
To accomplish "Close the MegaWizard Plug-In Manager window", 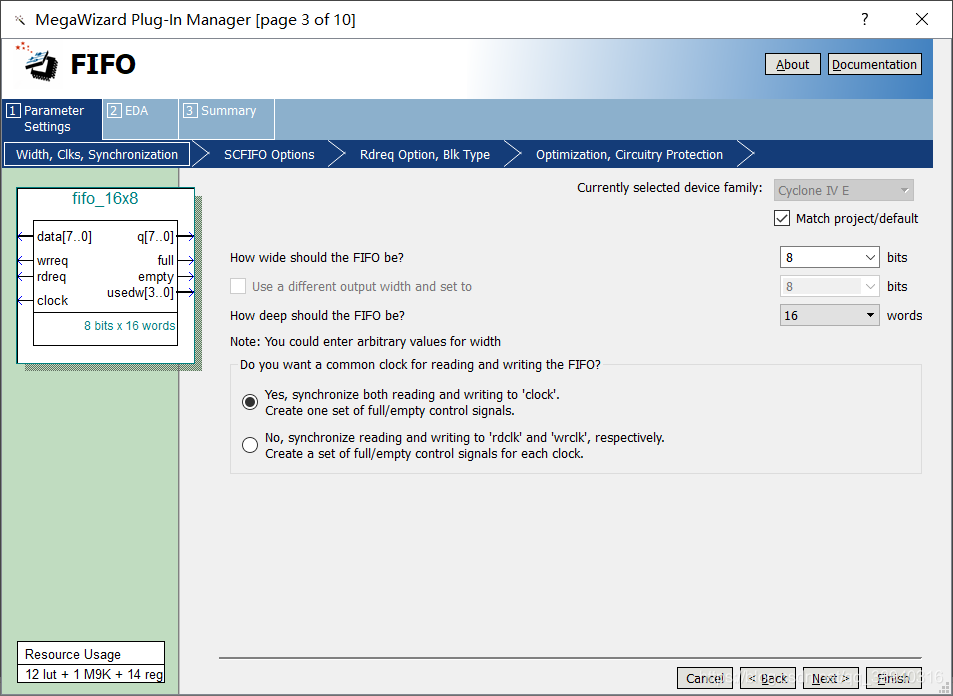I will tap(921, 19).
